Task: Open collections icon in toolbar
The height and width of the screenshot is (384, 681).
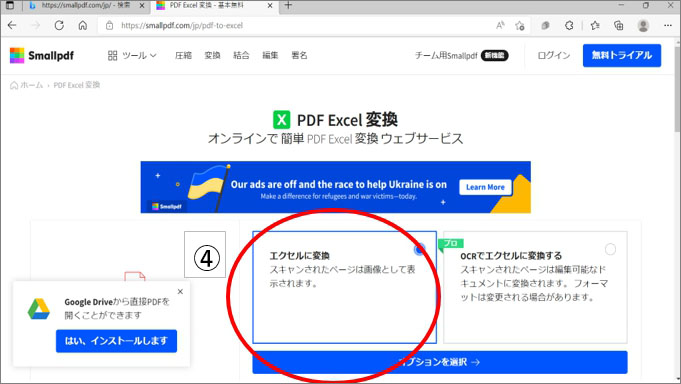Action: (618, 26)
